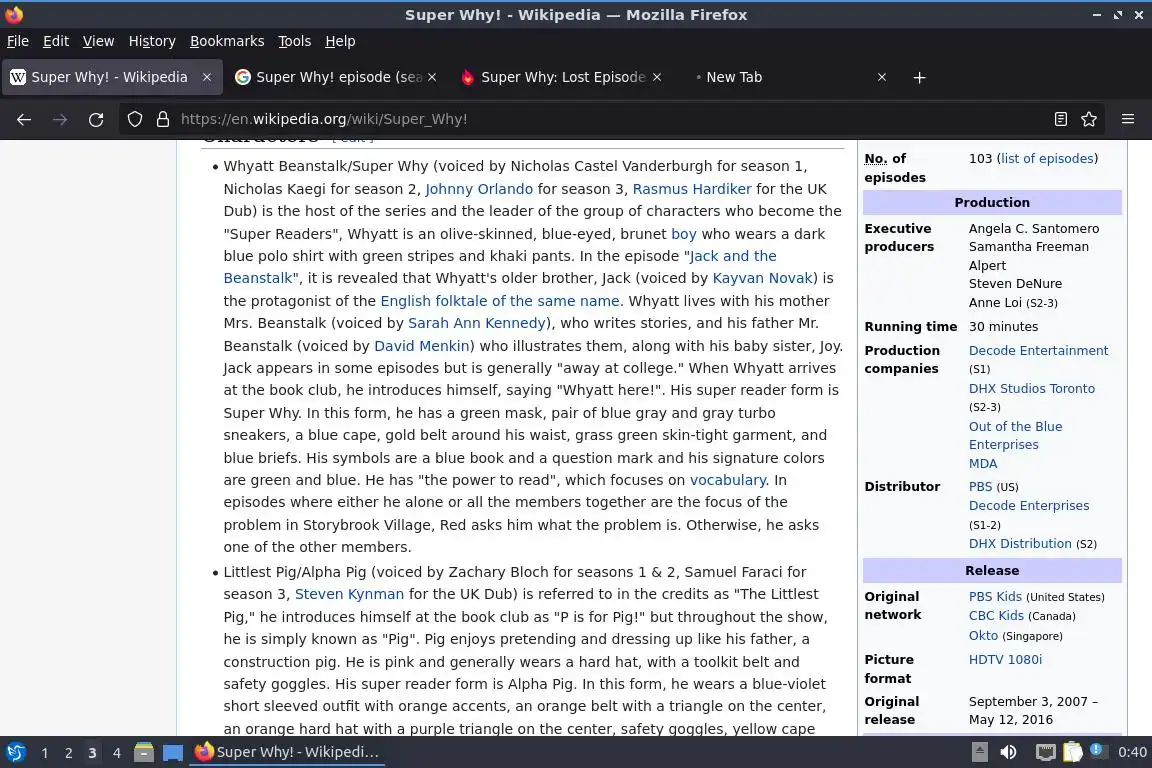
Task: Open the File menu
Action: pos(18,41)
